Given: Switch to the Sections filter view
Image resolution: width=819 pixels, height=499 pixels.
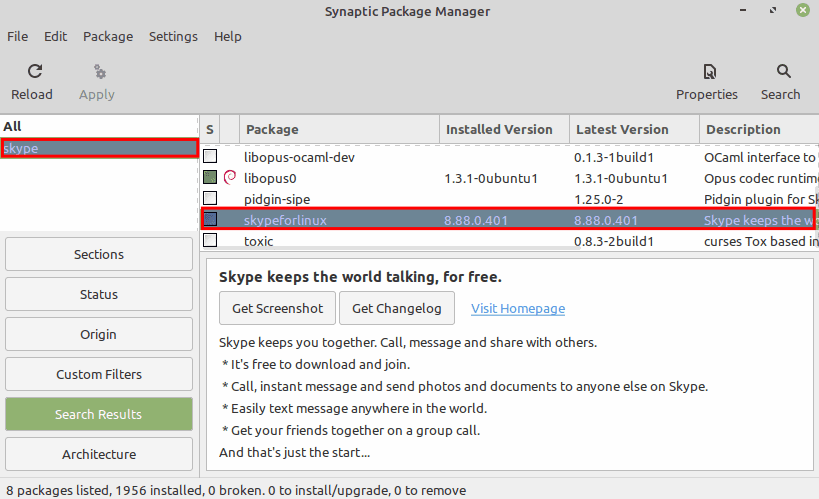Looking at the screenshot, I should pyautogui.click(x=99, y=254).
